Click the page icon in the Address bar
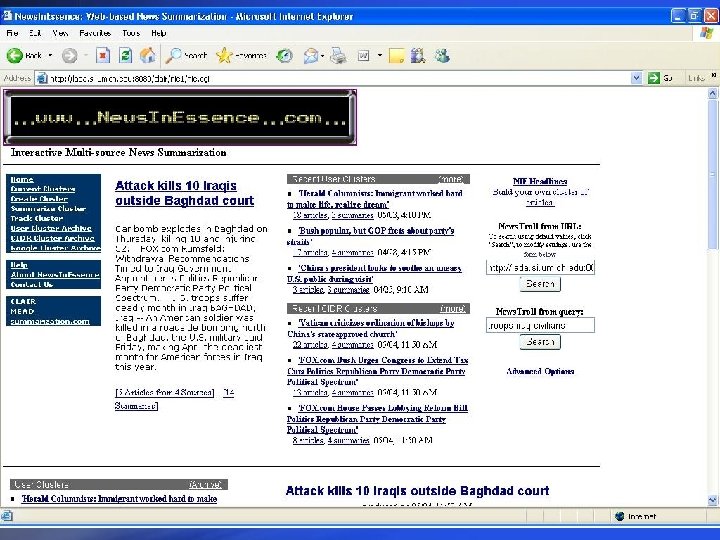The image size is (720, 540). (x=42, y=79)
